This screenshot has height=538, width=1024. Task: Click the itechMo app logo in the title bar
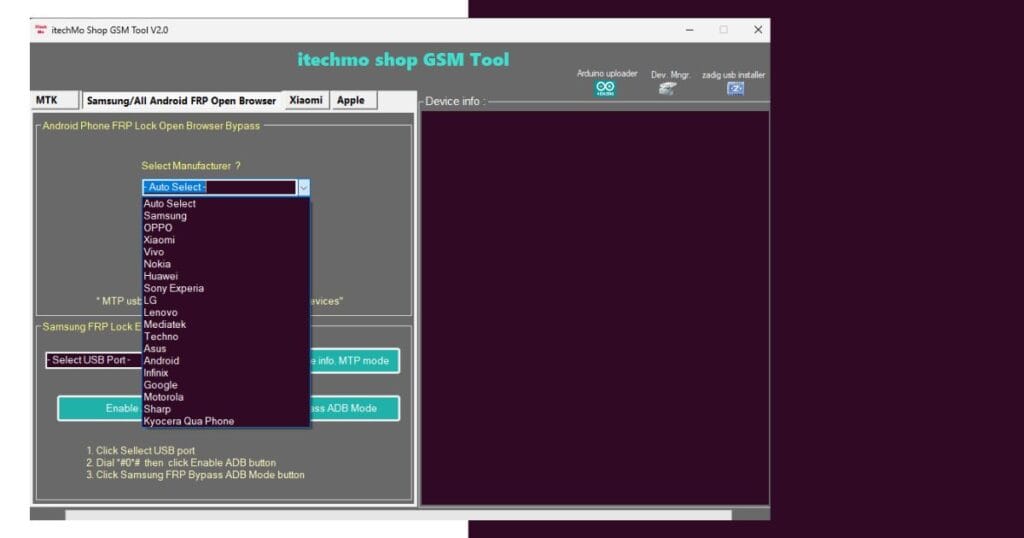pyautogui.click(x=41, y=30)
